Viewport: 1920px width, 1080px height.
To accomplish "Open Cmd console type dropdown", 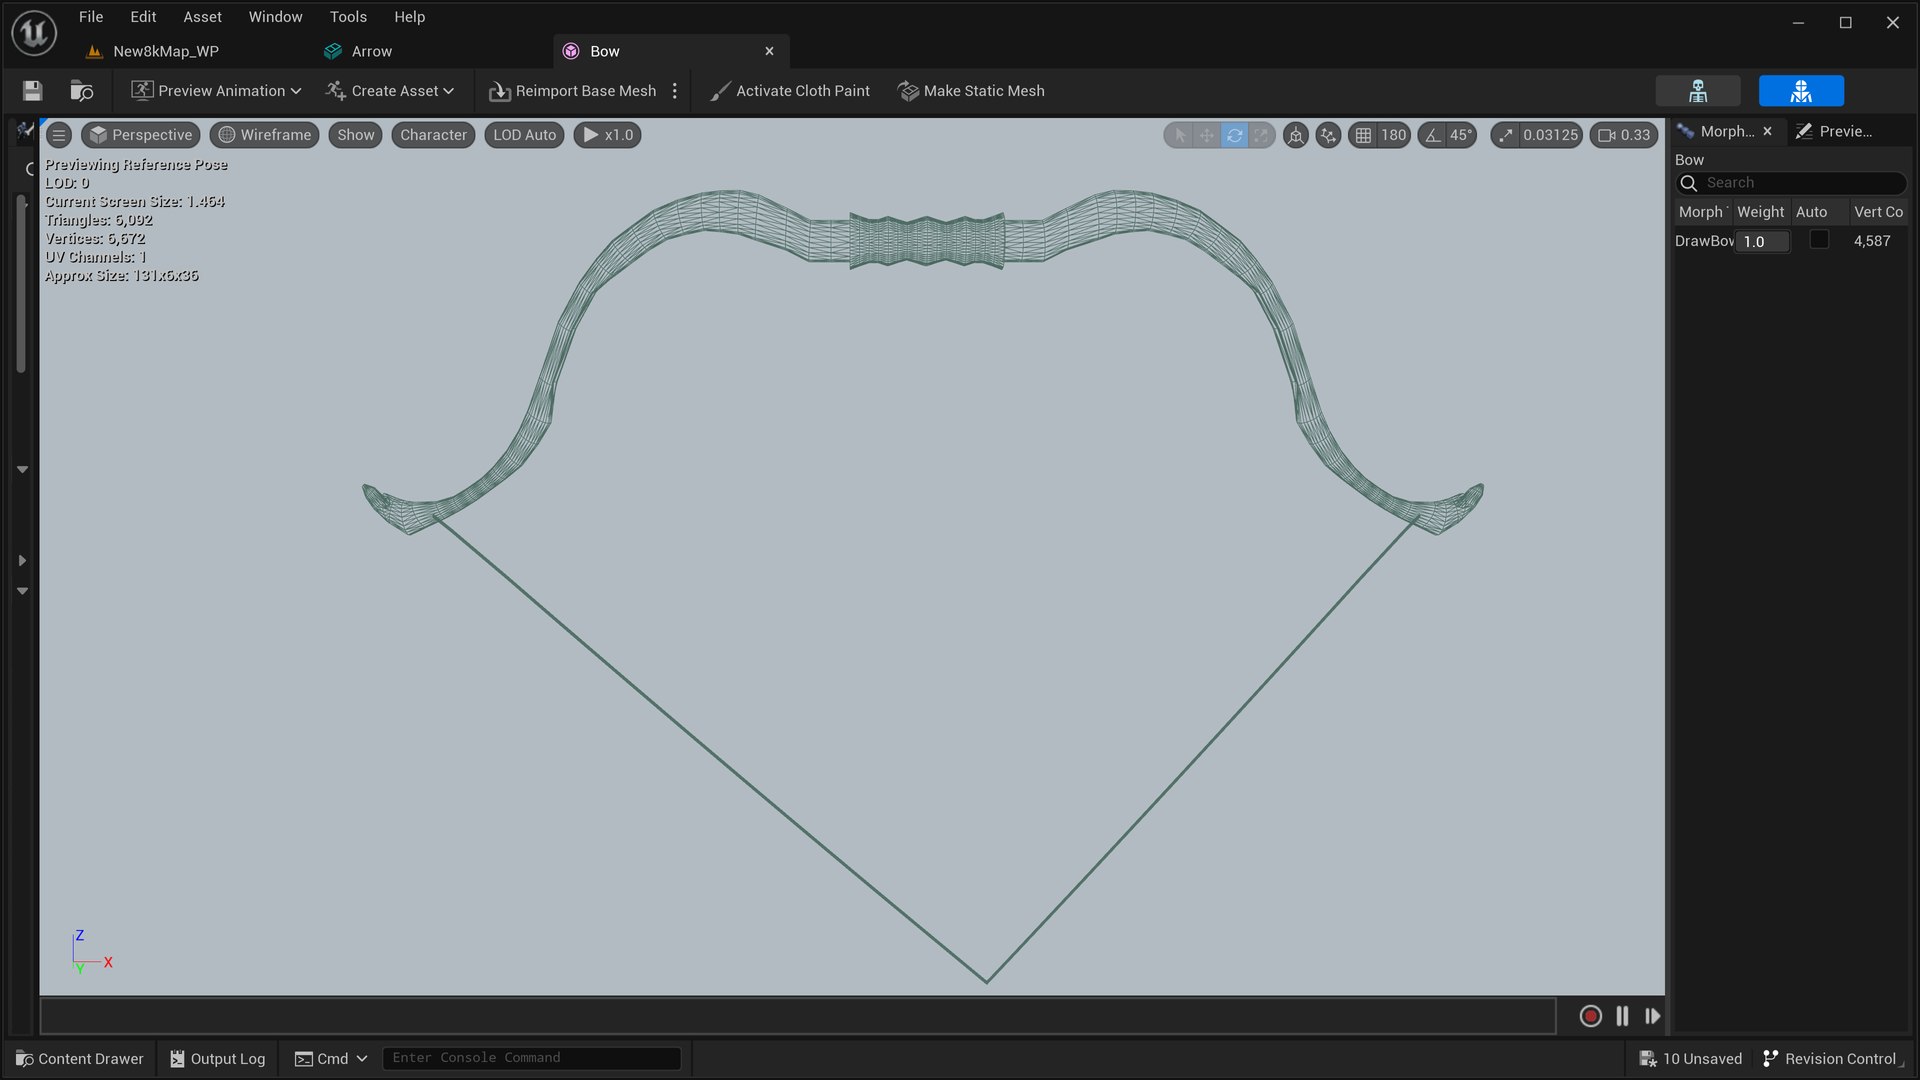I will pos(331,1058).
